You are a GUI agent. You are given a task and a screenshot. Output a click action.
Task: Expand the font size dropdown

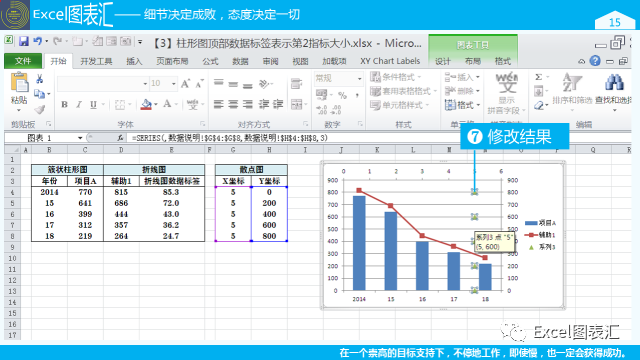(x=173, y=84)
